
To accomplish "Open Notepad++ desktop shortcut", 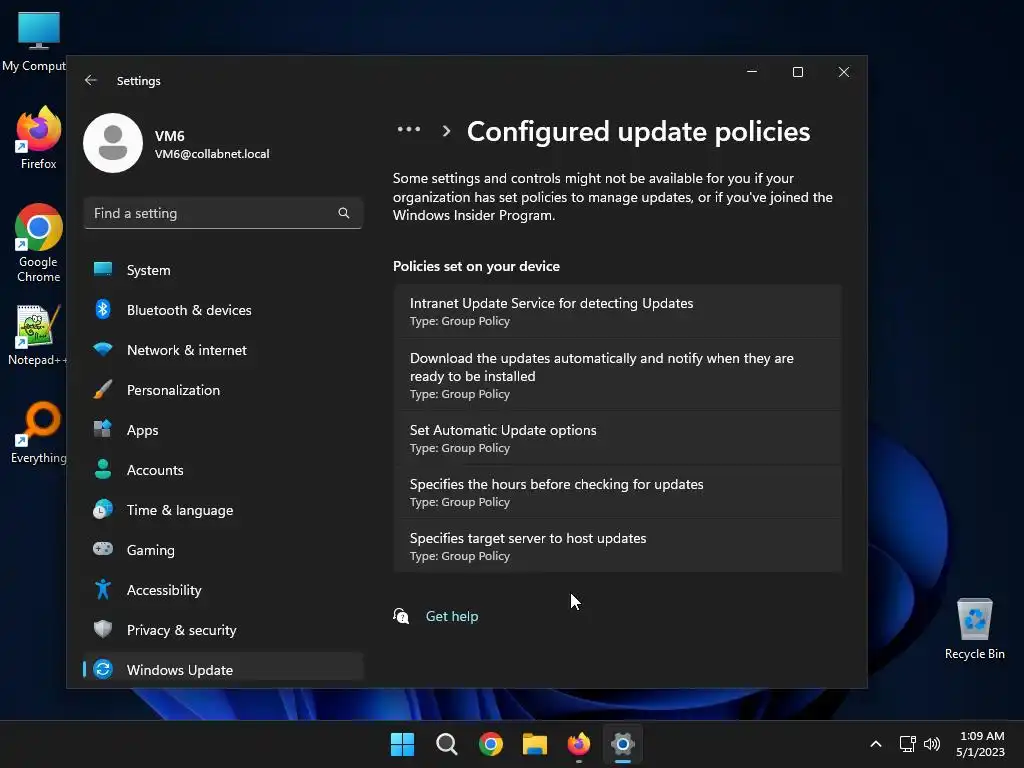I will 38,336.
